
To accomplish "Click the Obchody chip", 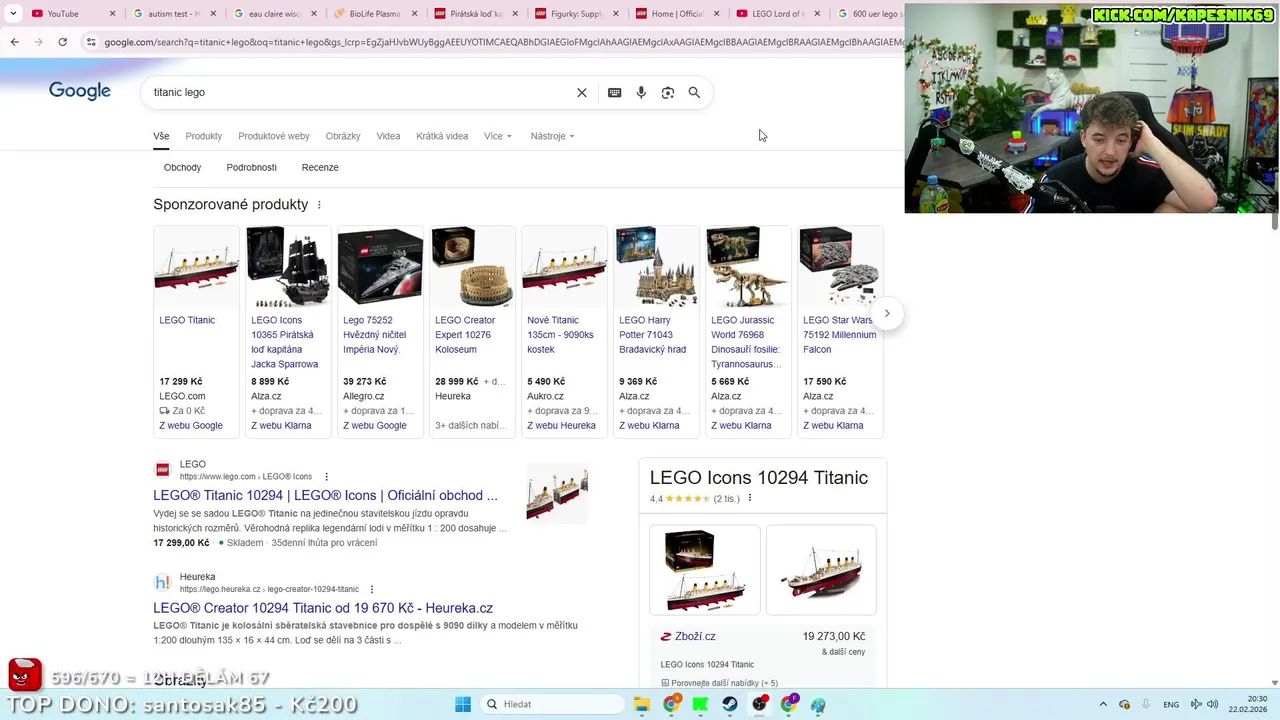I will (x=182, y=167).
